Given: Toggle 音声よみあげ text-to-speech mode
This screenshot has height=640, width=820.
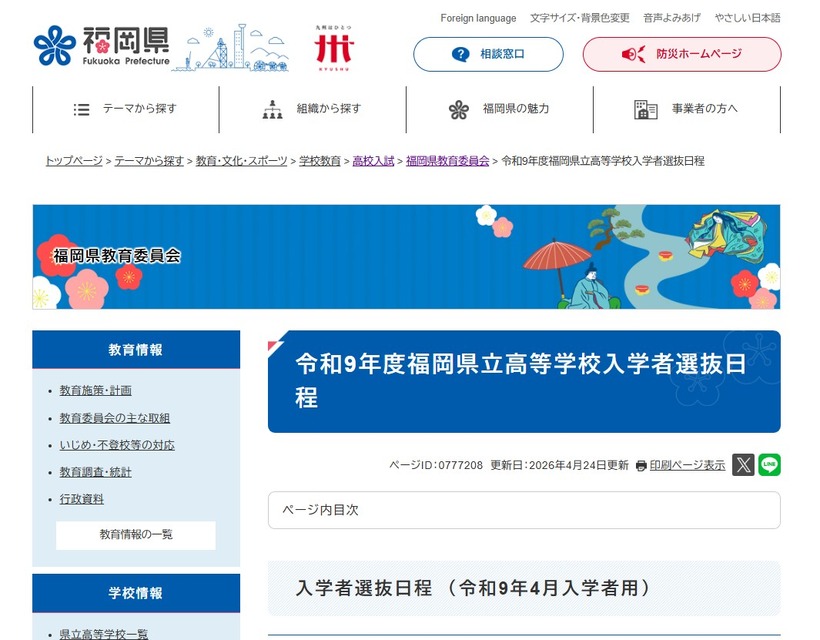Looking at the screenshot, I should pos(672,18).
